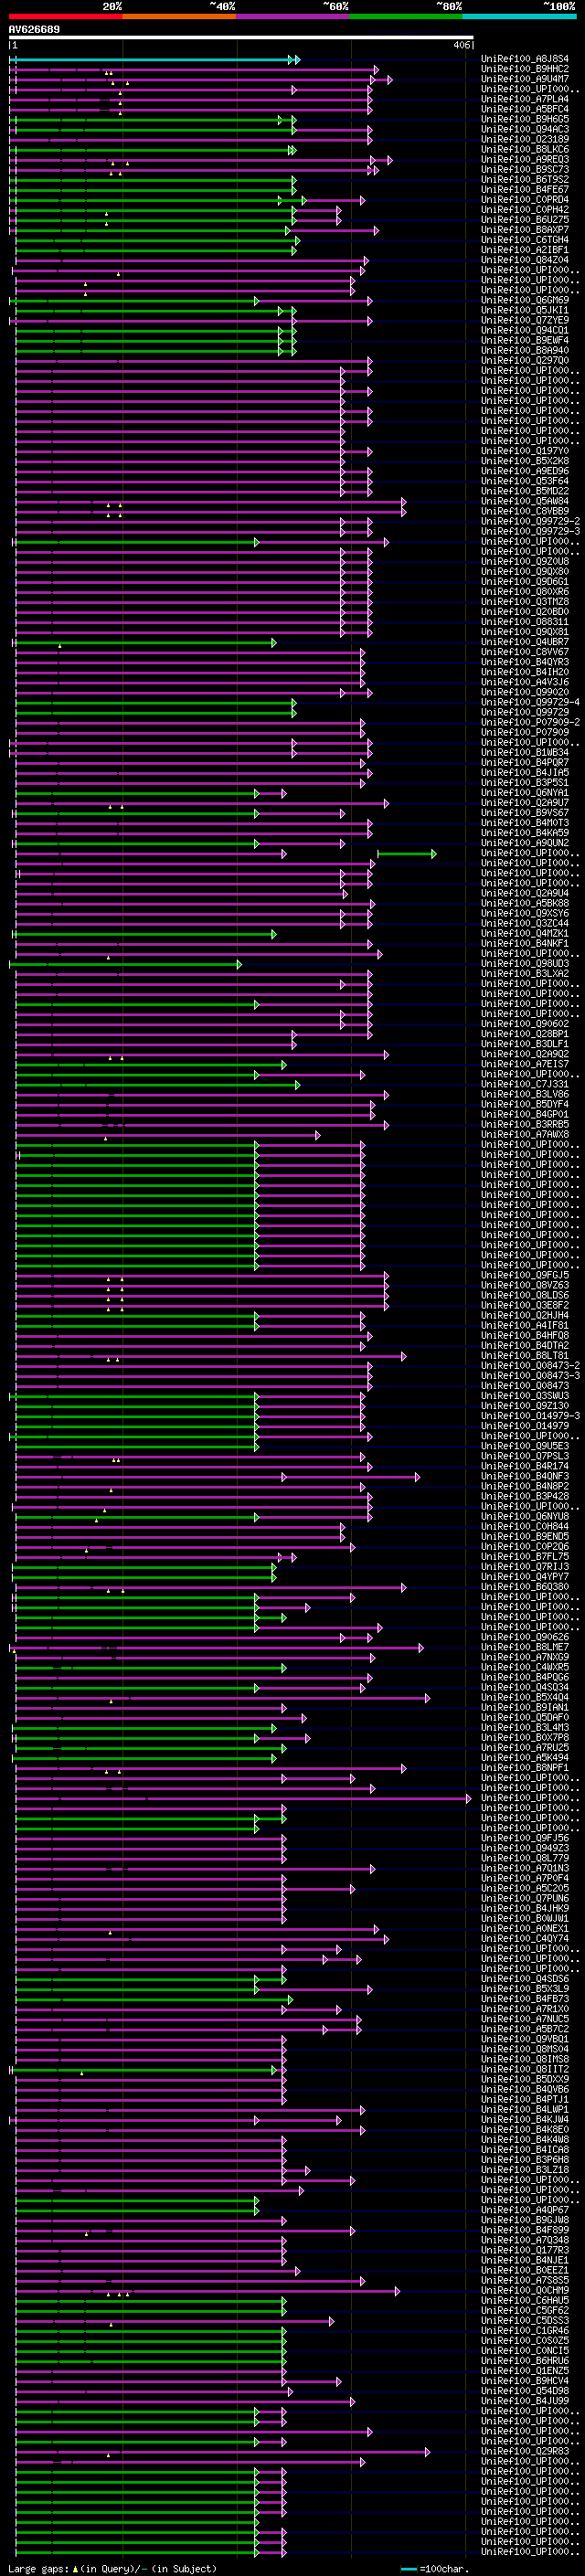The image size is (585, 2576).
Task: Select hit UniRef100_A4V3J6
Action: [525, 682]
